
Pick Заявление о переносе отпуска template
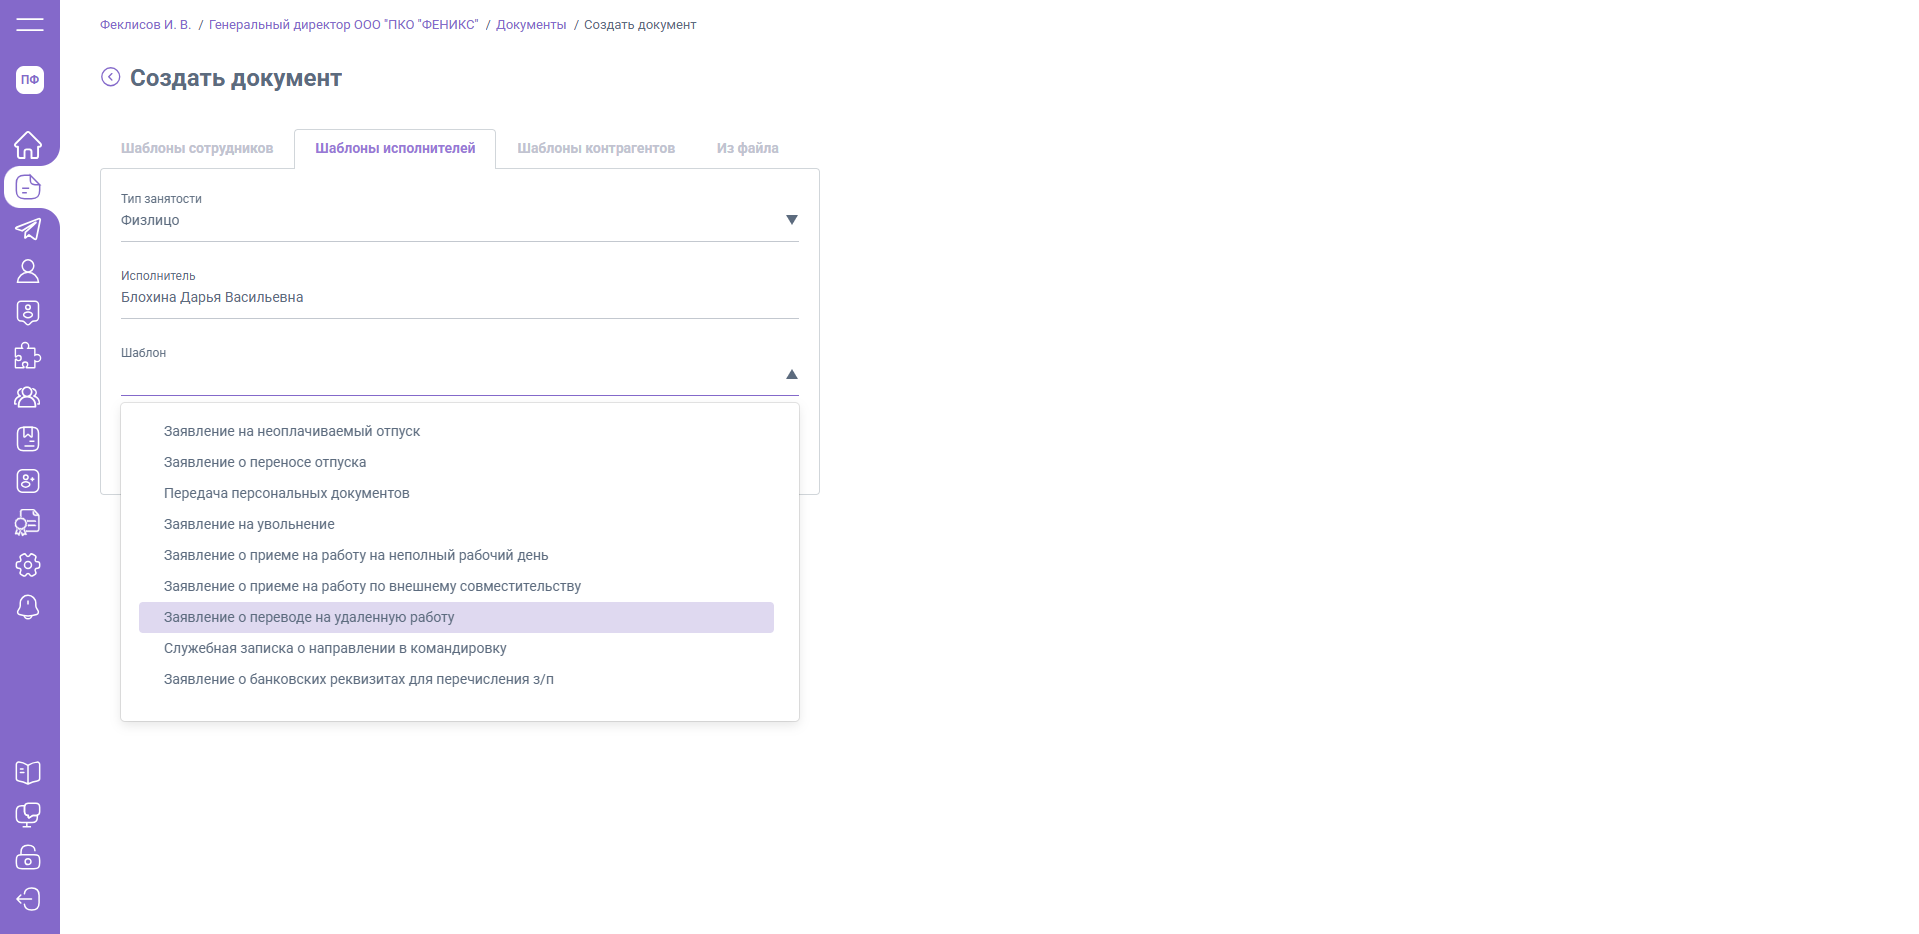(x=265, y=462)
